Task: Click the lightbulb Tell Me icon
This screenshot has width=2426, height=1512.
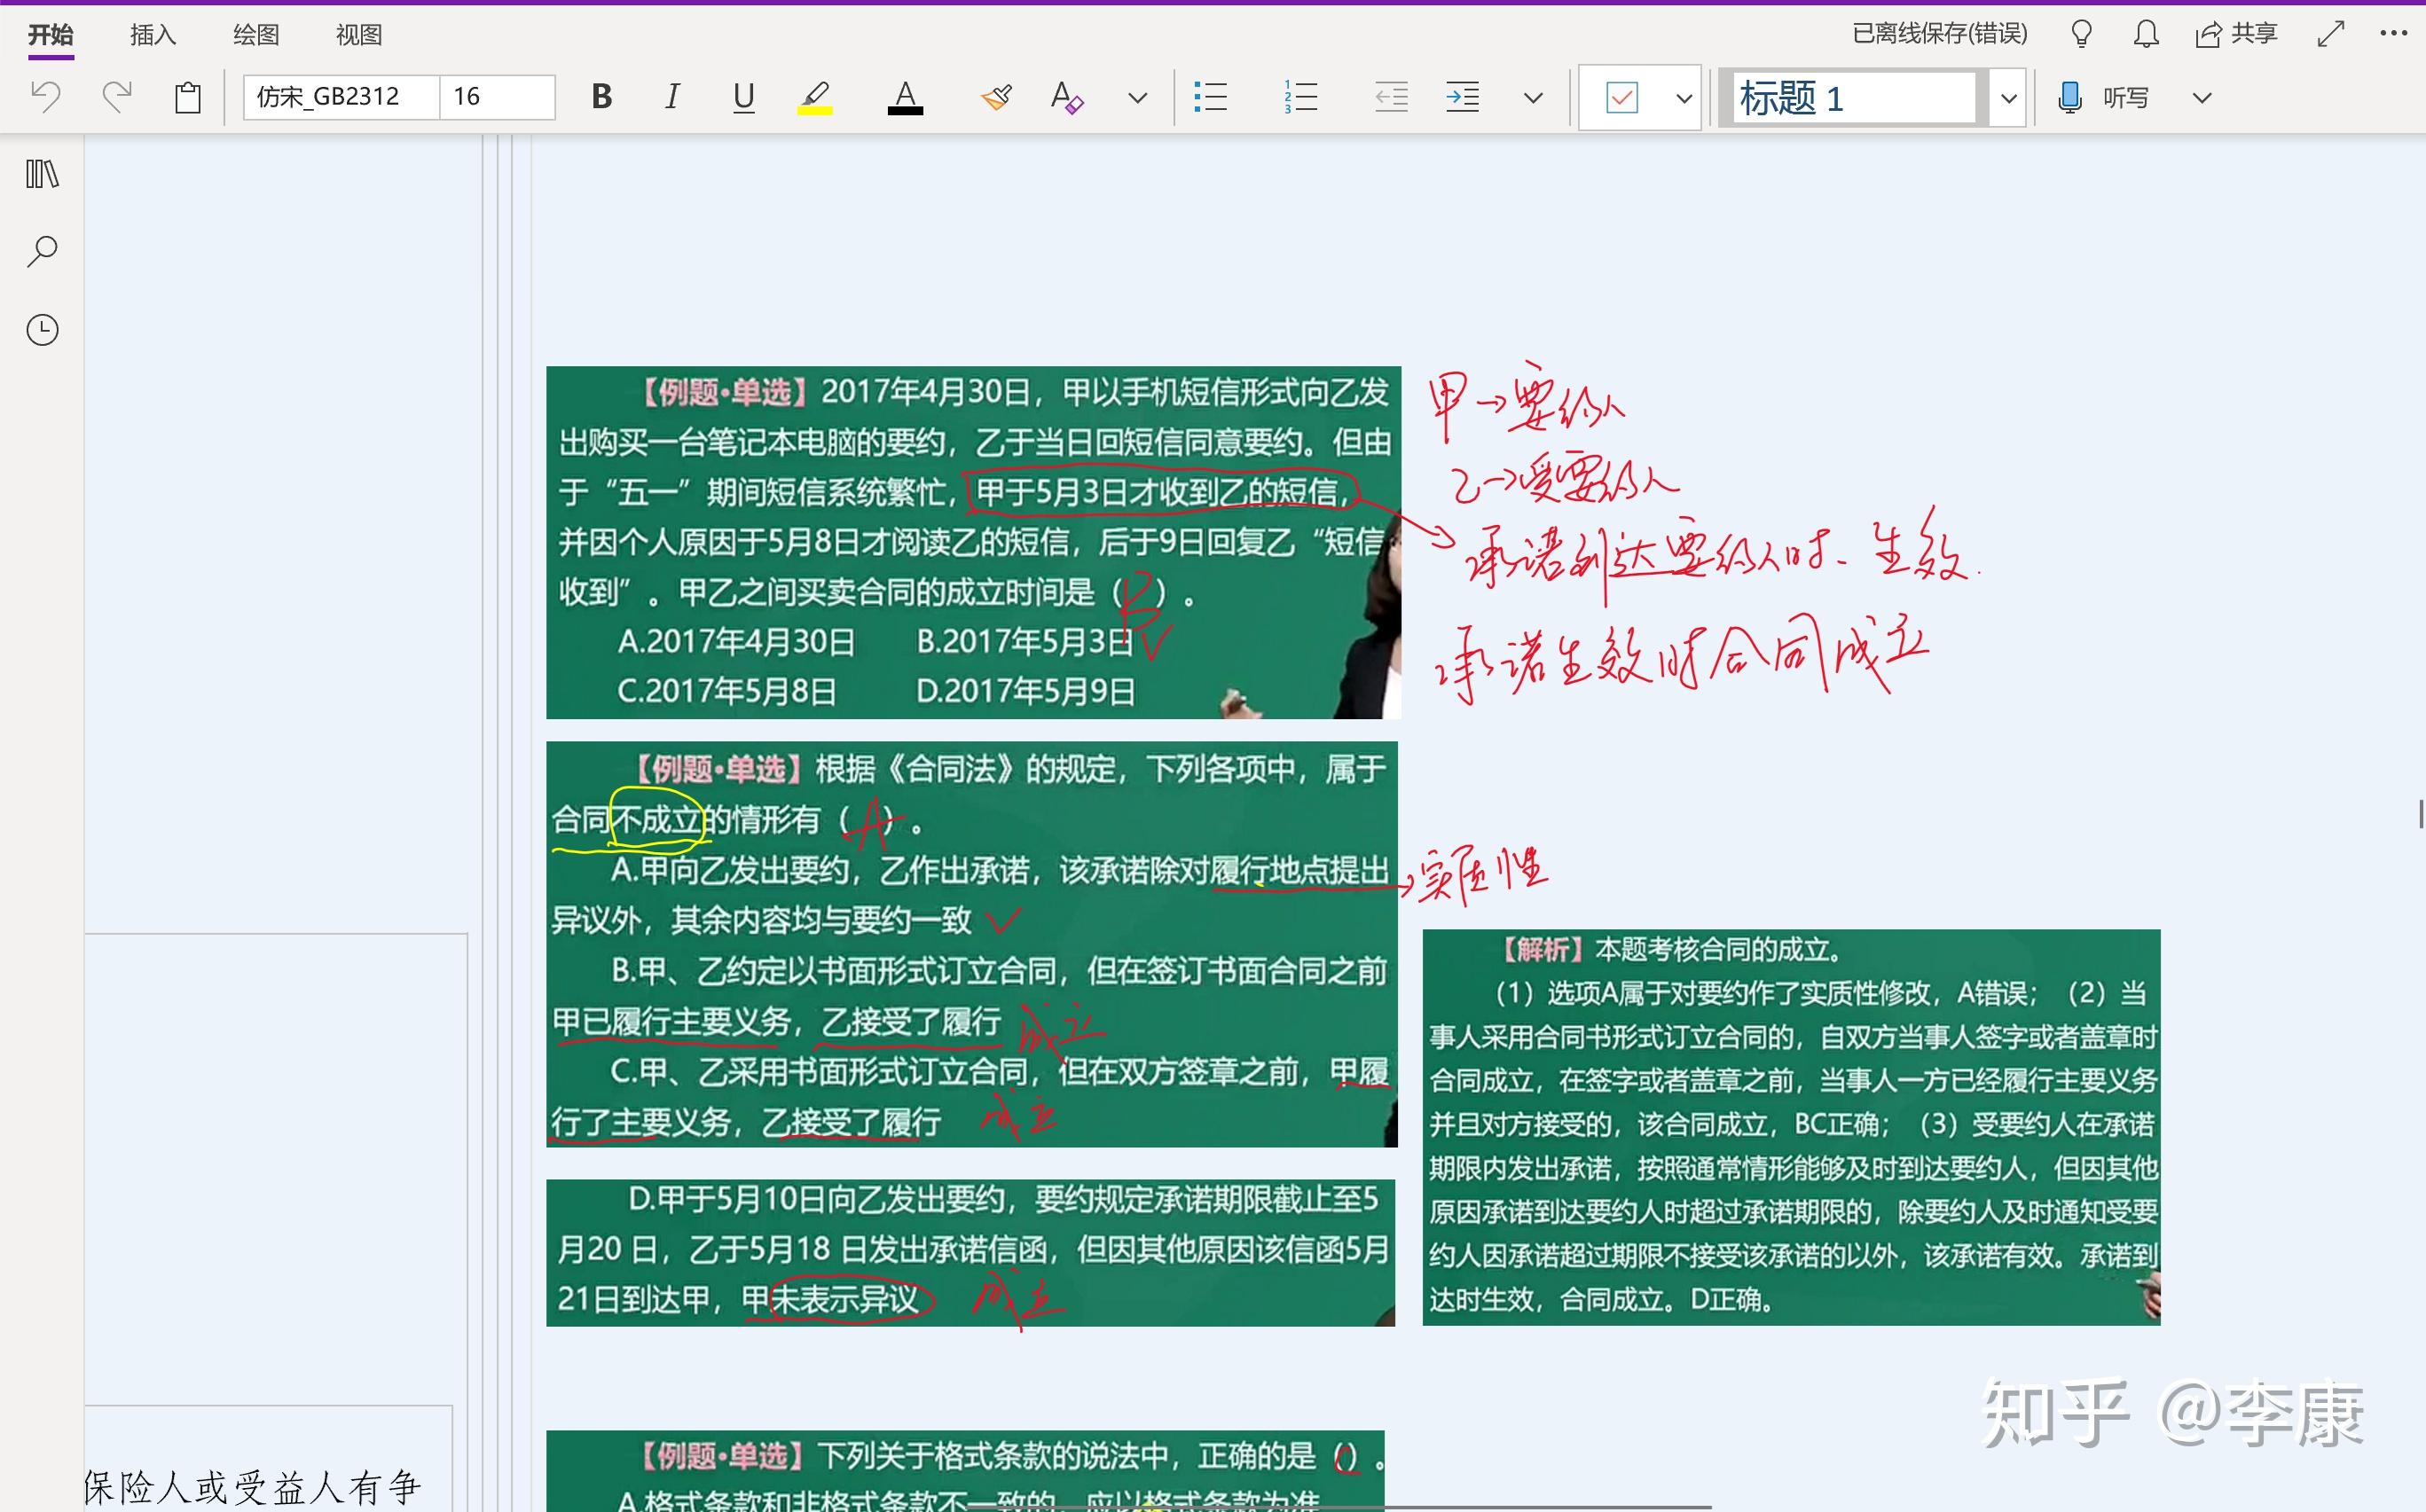Action: point(2081,35)
